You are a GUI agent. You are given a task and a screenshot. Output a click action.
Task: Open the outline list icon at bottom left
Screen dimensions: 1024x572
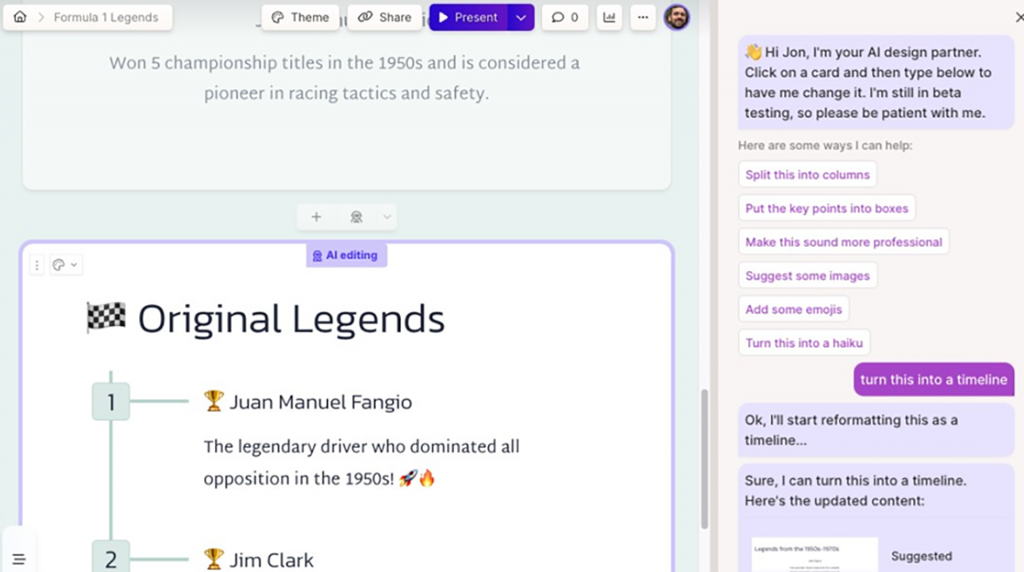pos(19,560)
